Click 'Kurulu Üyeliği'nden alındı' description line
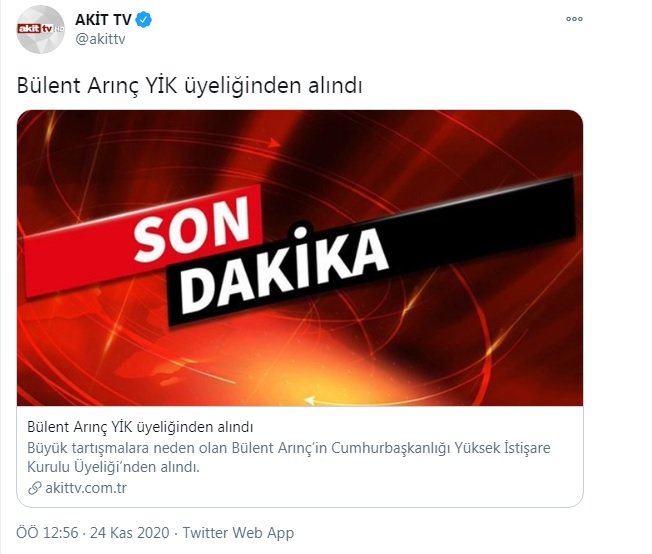The image size is (652, 554). point(114,467)
